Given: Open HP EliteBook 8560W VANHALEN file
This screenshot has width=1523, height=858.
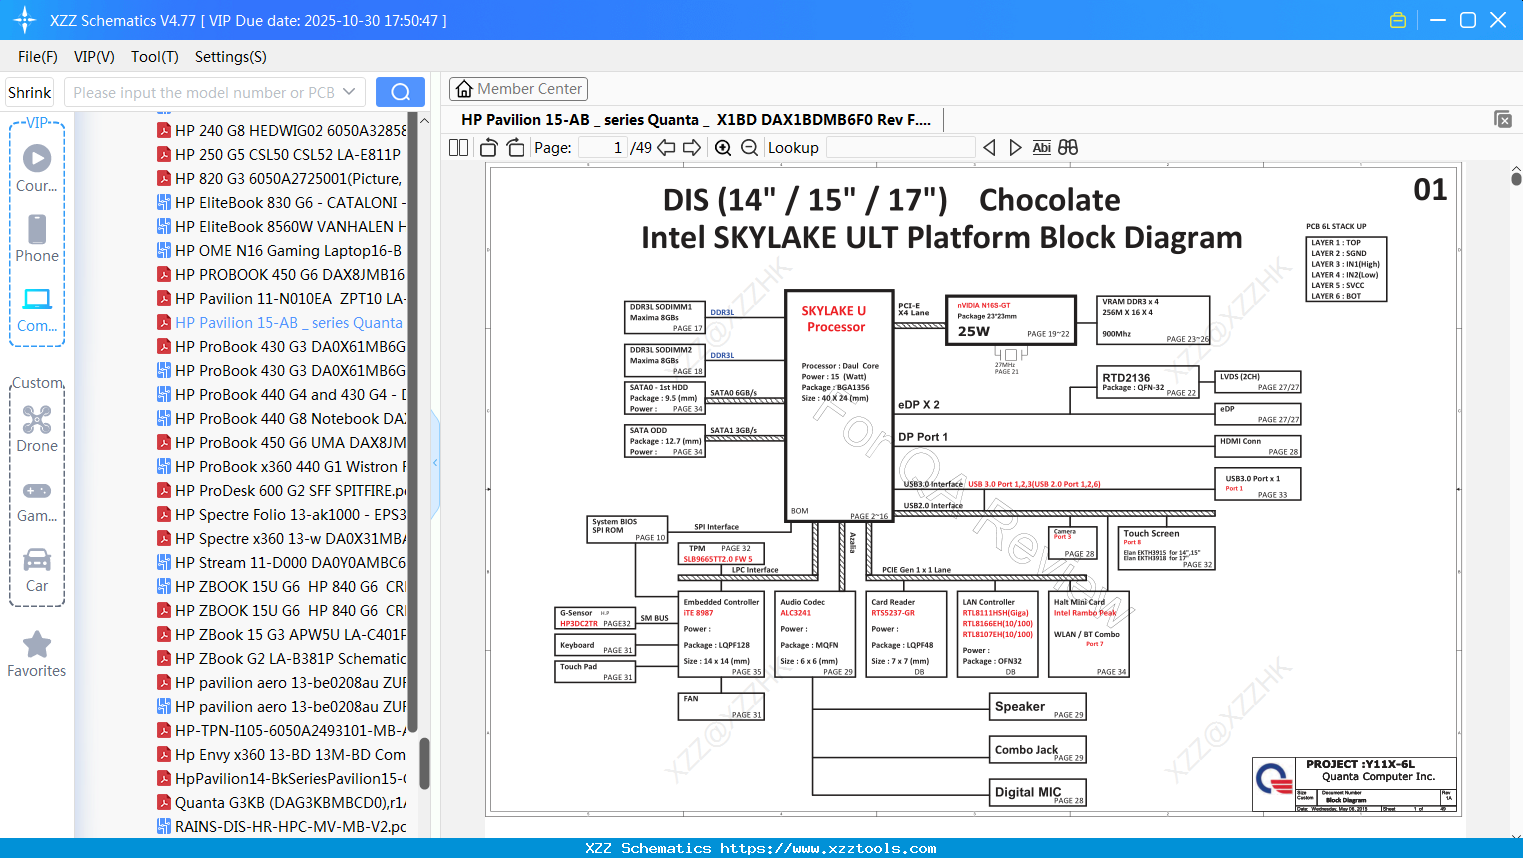Looking at the screenshot, I should (x=281, y=226).
